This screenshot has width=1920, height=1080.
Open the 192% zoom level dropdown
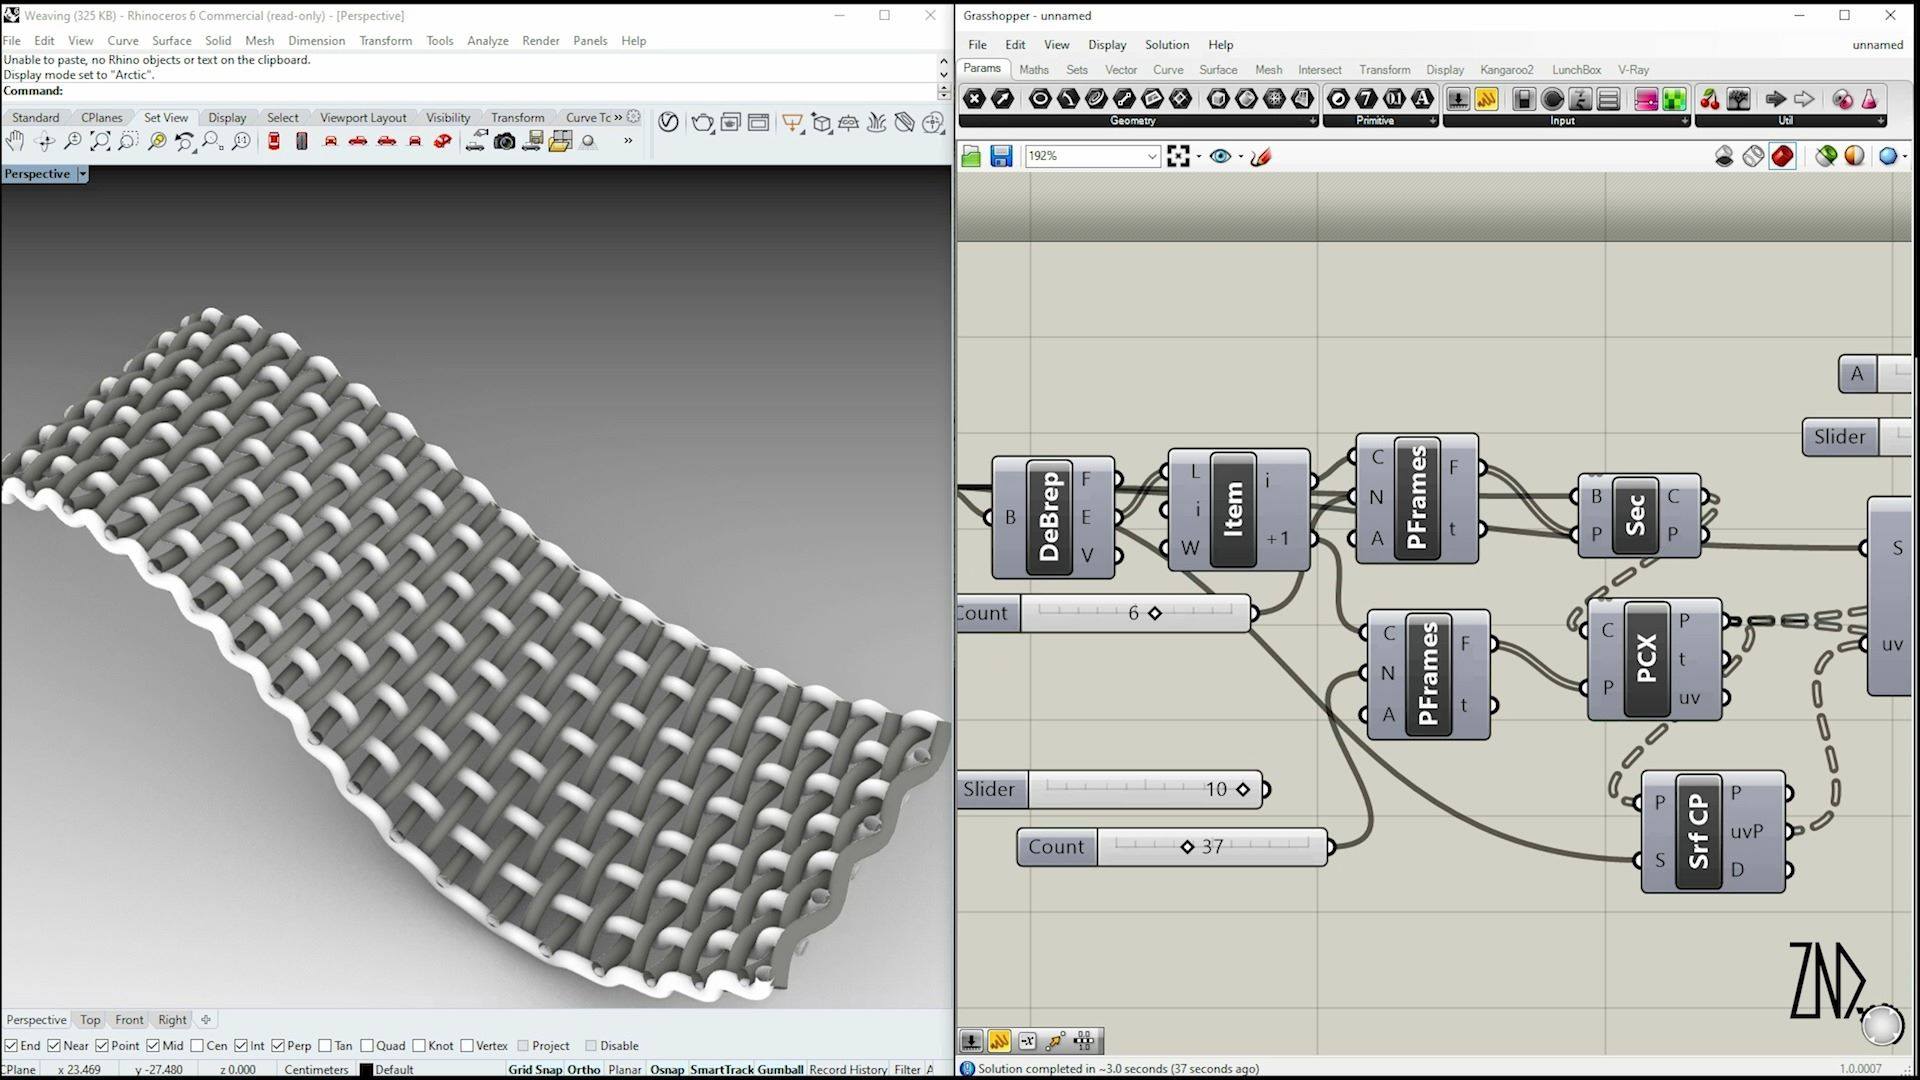point(1152,156)
